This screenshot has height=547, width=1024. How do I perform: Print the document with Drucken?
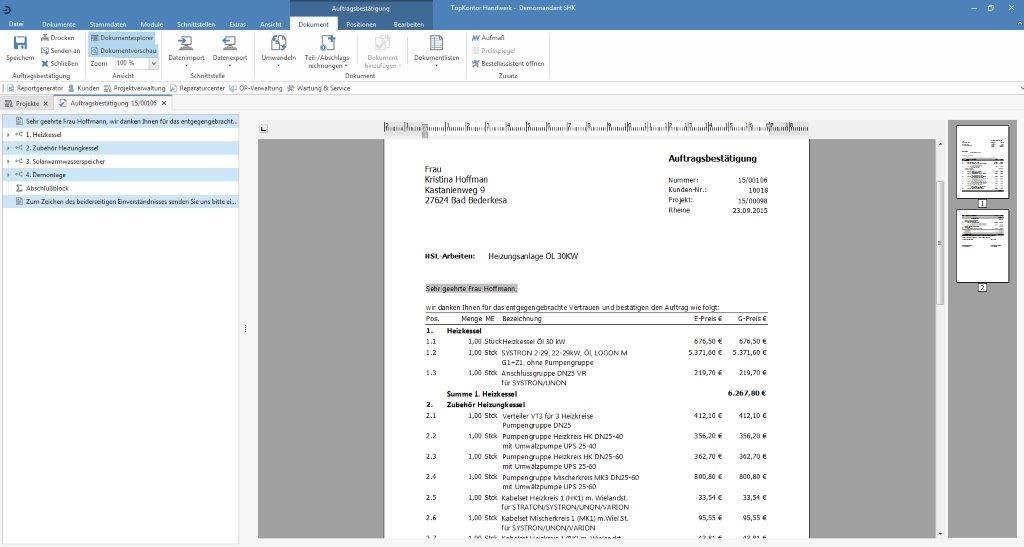click(x=57, y=38)
